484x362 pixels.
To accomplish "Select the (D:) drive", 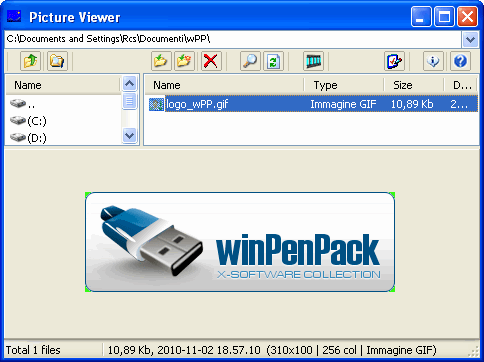I will coord(28,137).
